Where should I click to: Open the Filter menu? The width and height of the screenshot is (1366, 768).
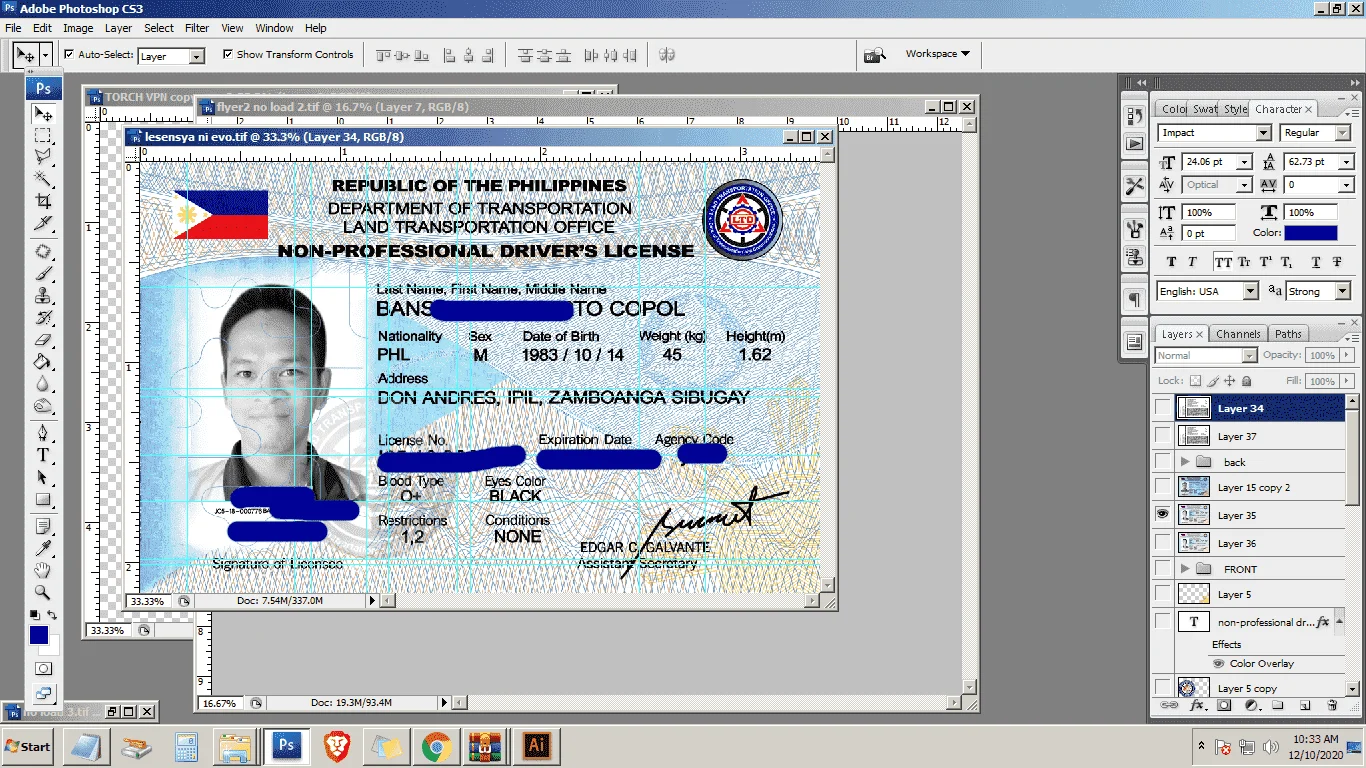point(197,28)
